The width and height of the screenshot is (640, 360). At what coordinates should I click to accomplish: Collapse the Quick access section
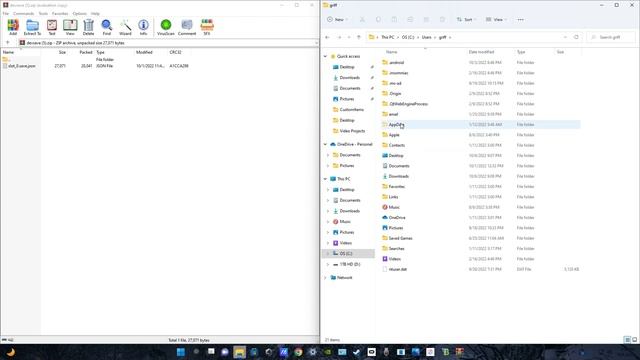click(325, 56)
